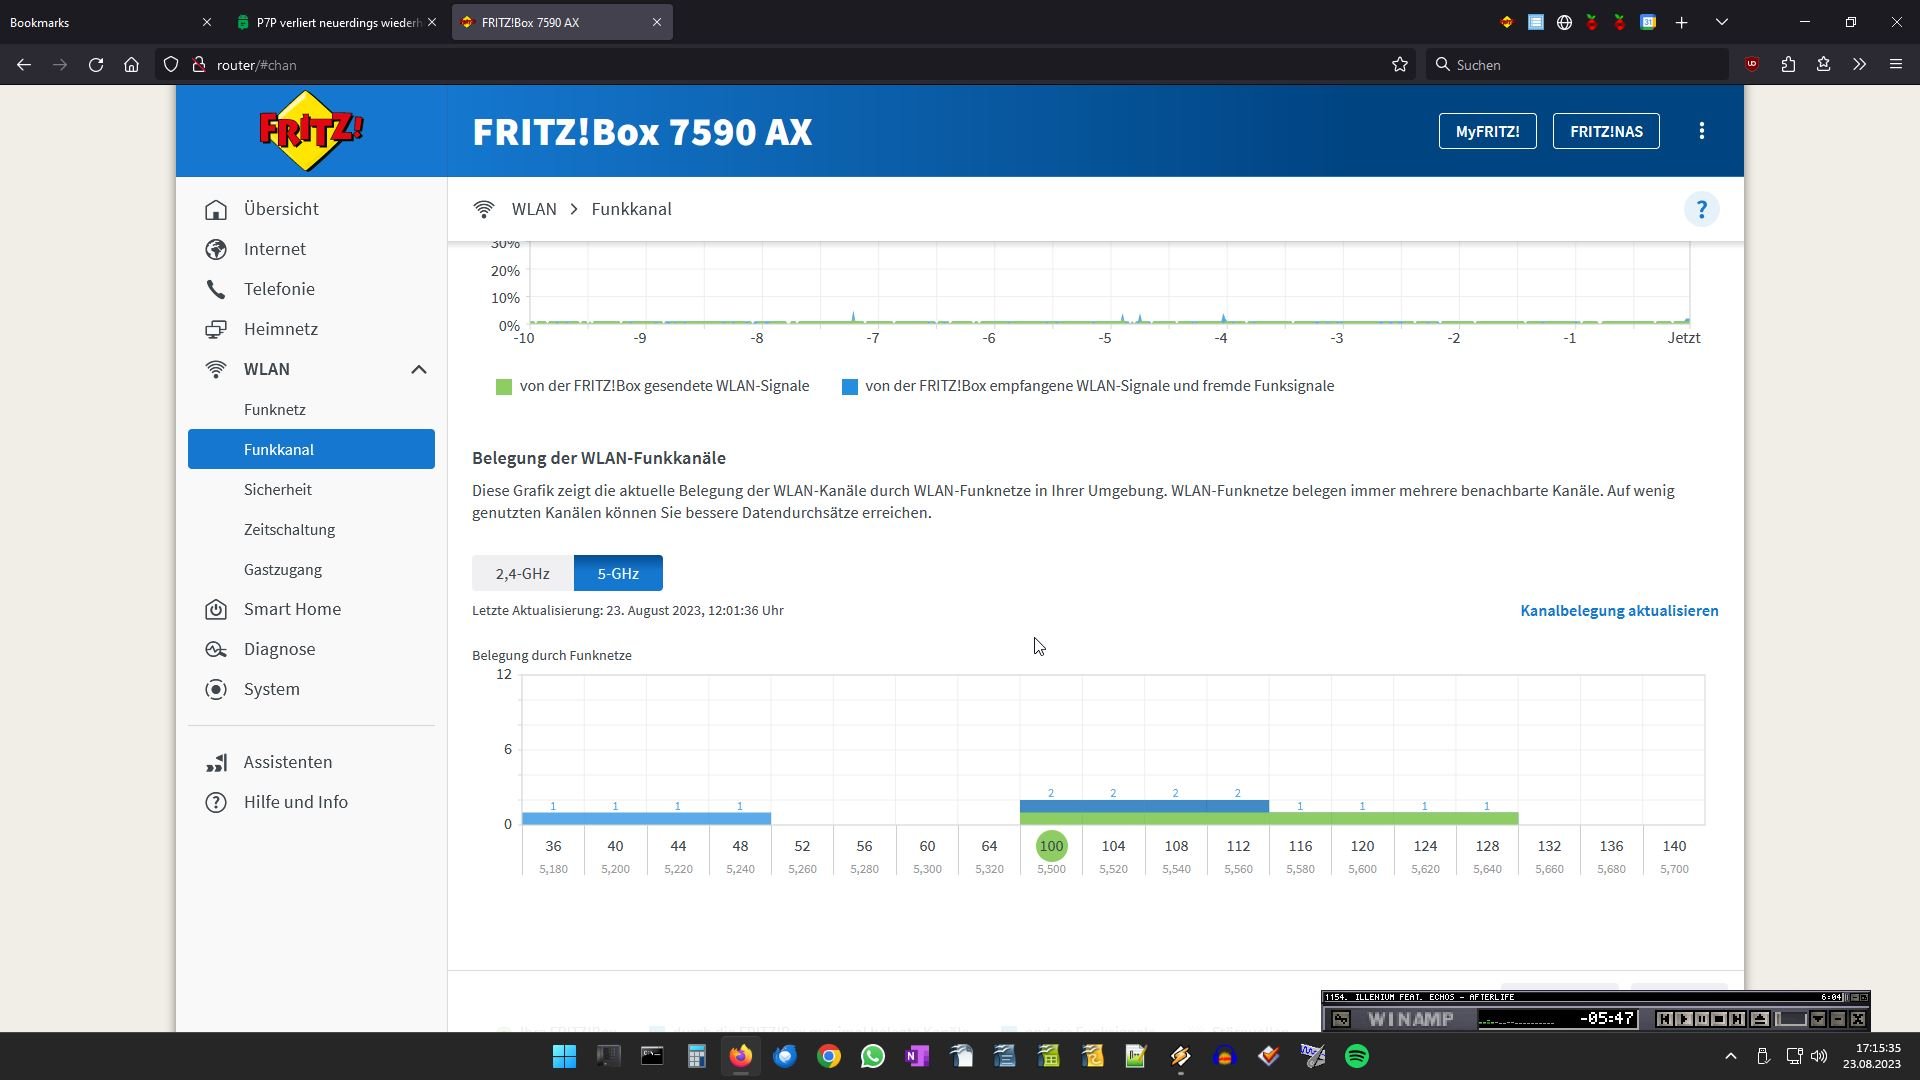Open Firefox extensions puzzle icon
The height and width of the screenshot is (1080, 1920).
[x=1788, y=65]
